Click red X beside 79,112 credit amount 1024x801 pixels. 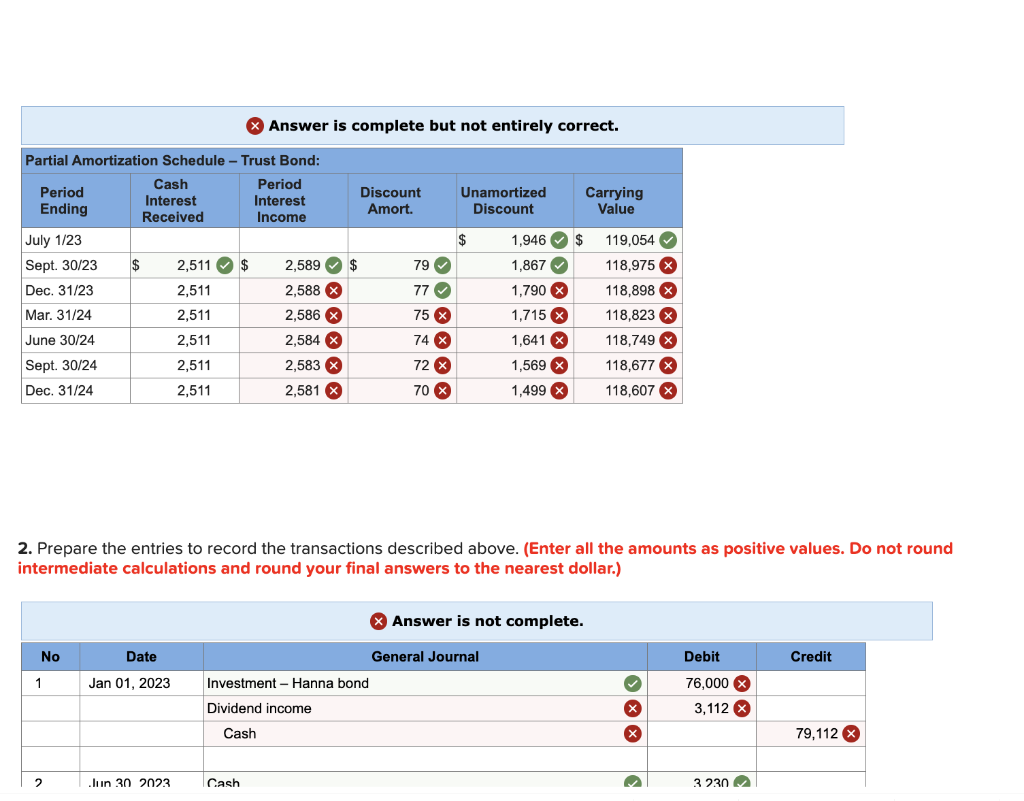click(850, 734)
